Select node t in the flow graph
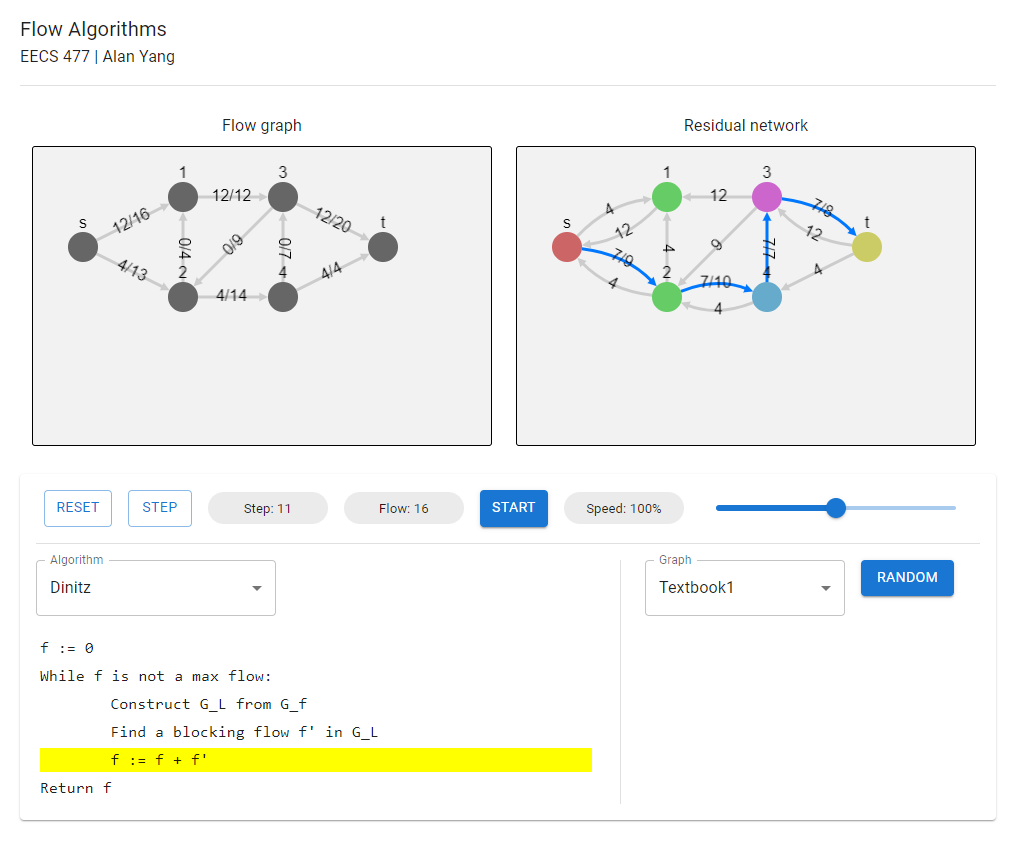 point(382,246)
